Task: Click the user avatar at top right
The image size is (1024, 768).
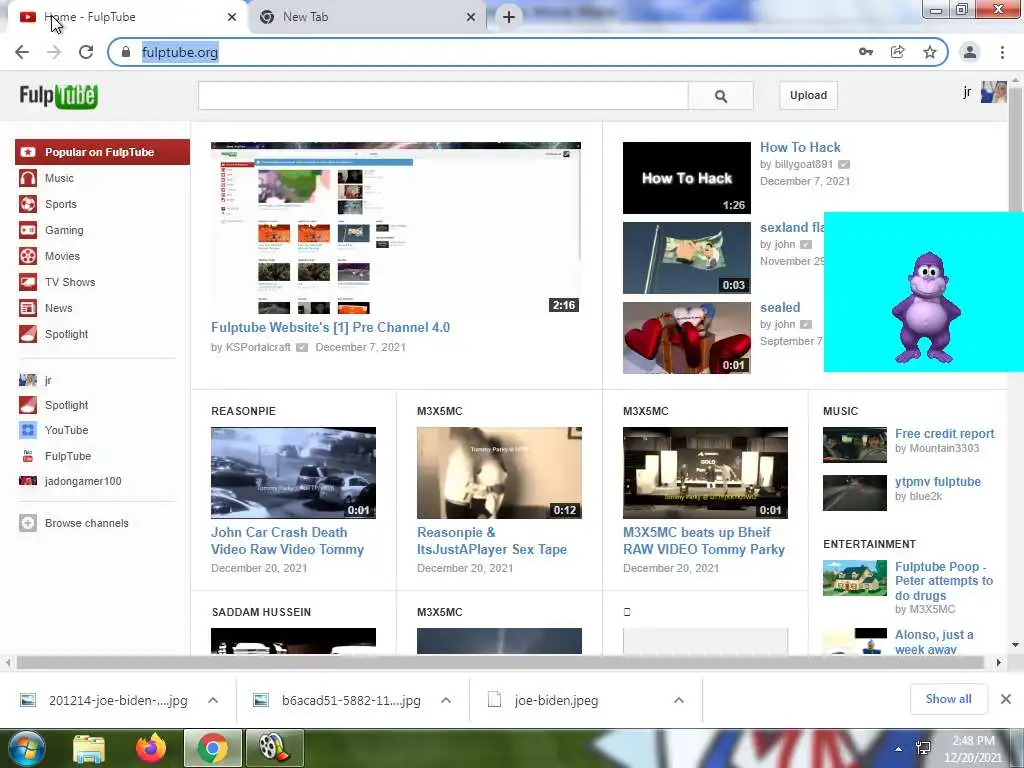Action: tap(993, 92)
